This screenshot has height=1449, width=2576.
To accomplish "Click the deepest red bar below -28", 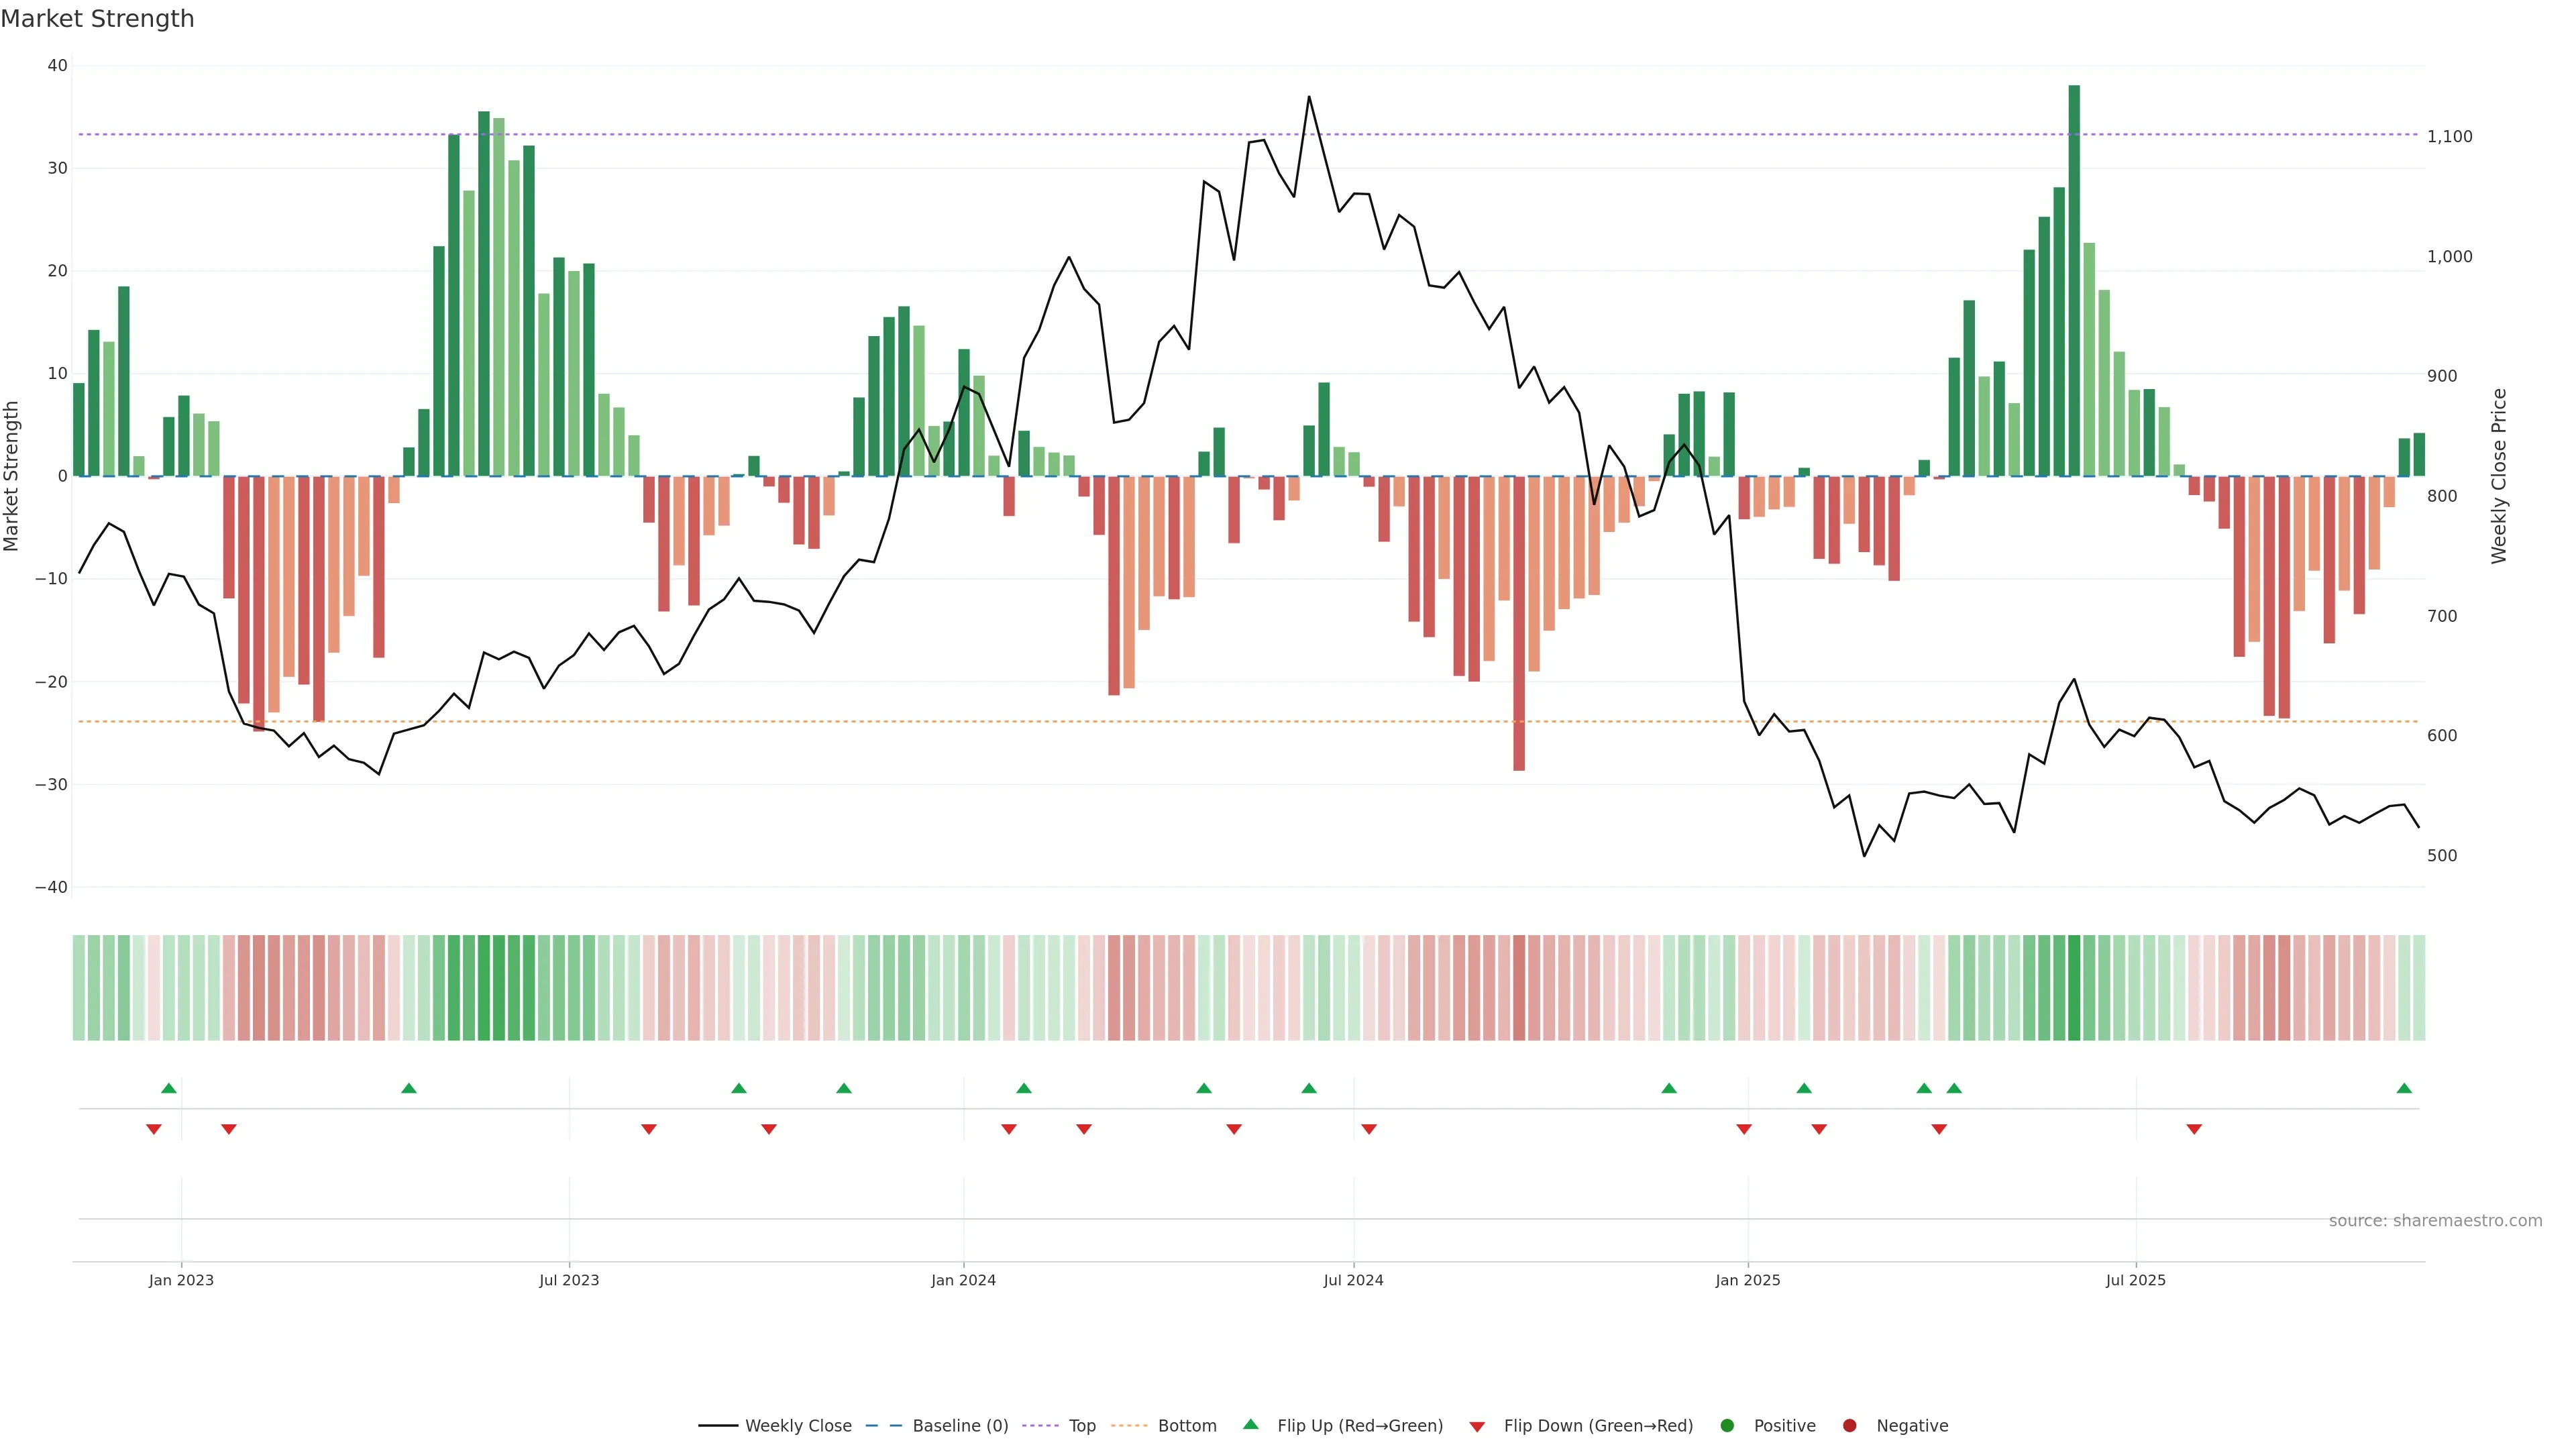I will coord(1519,623).
